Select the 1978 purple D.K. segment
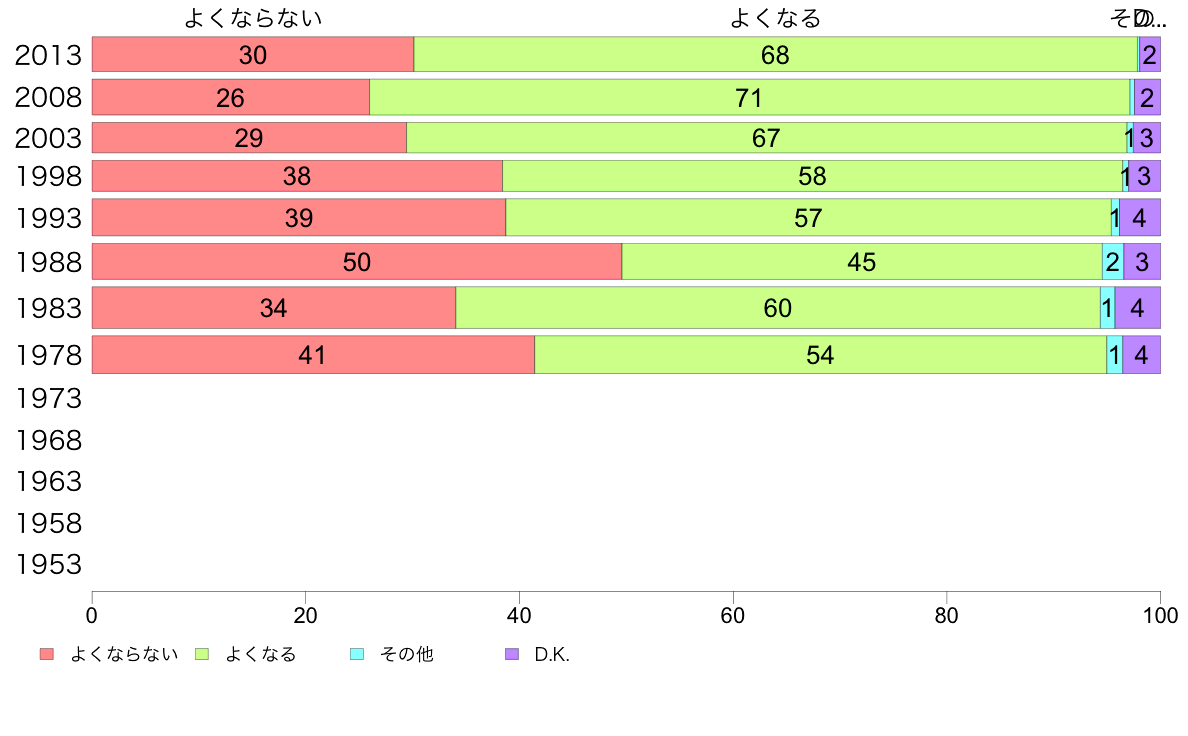Screen dimensions: 1188x736 [x=1141, y=355]
